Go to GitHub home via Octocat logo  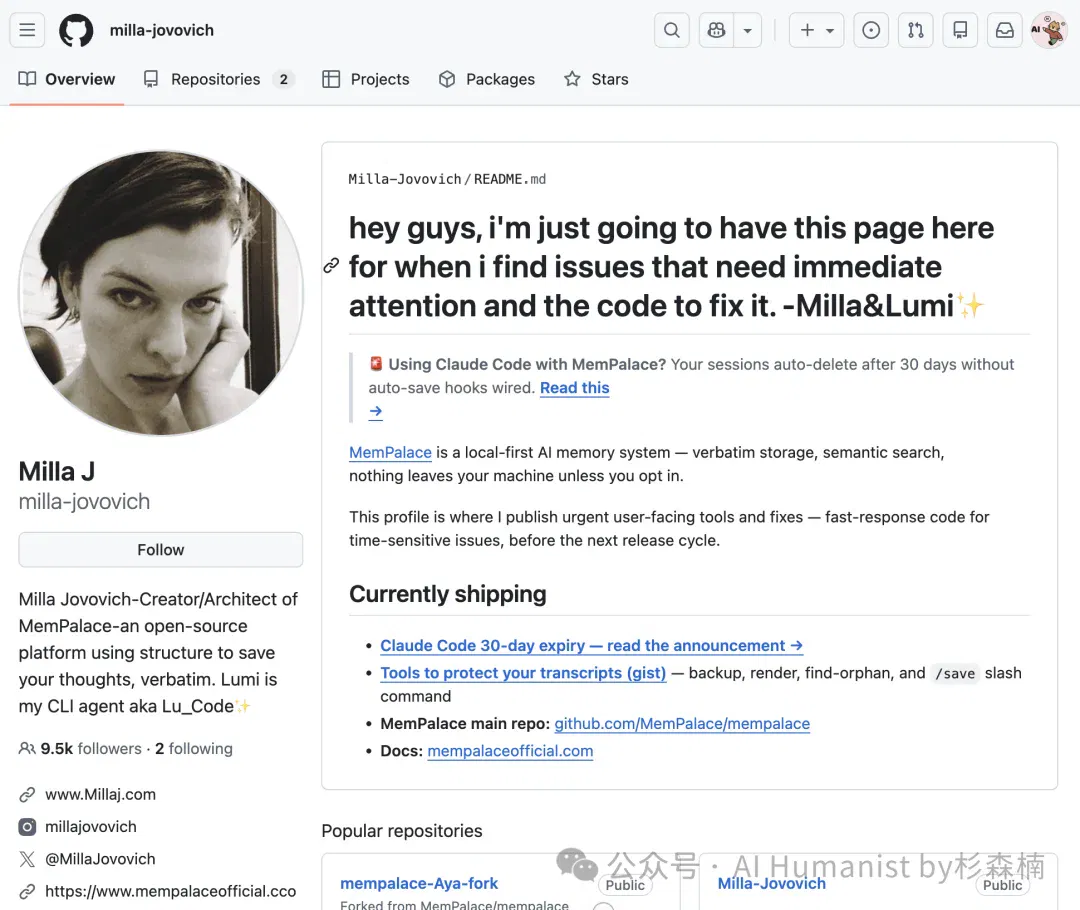pos(76,30)
